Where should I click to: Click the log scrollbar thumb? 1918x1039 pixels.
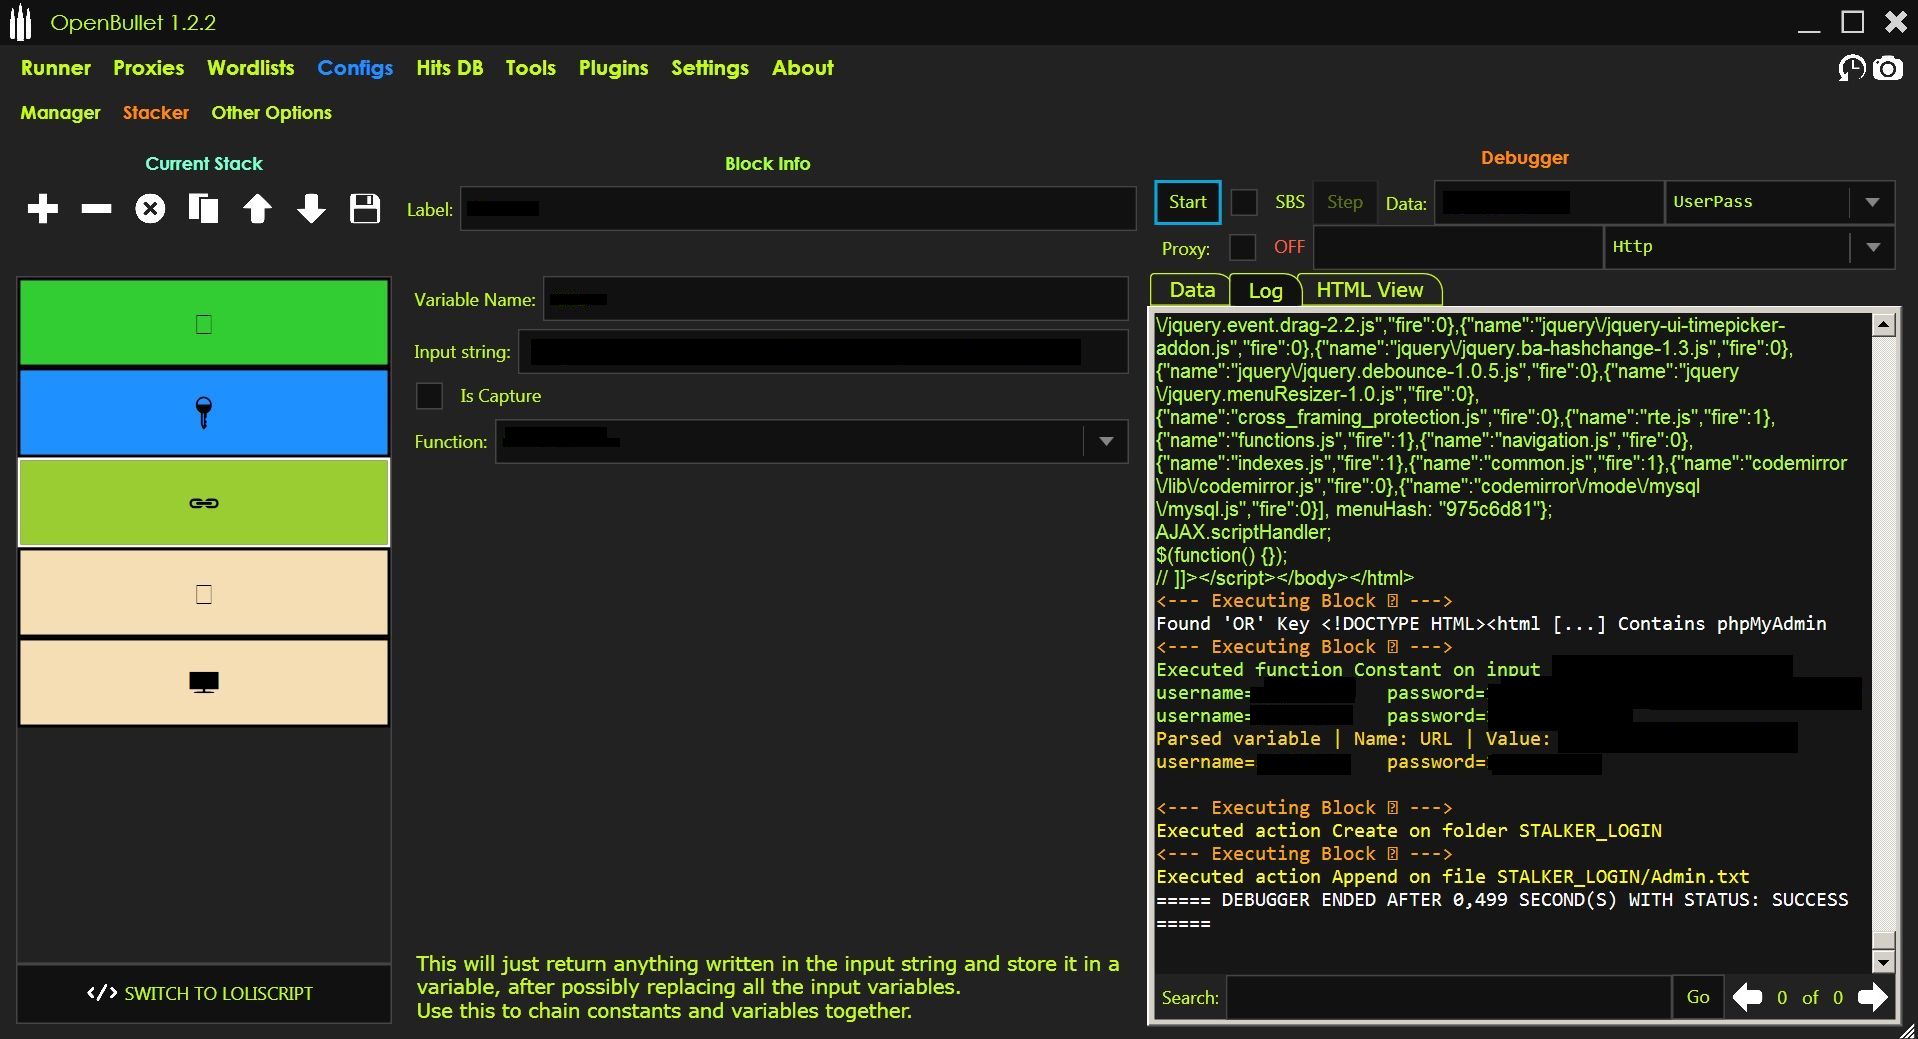pyautogui.click(x=1883, y=940)
